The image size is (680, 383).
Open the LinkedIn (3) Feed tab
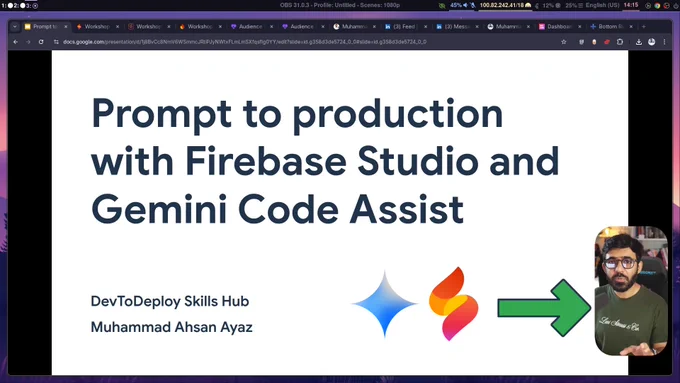(x=405, y=27)
